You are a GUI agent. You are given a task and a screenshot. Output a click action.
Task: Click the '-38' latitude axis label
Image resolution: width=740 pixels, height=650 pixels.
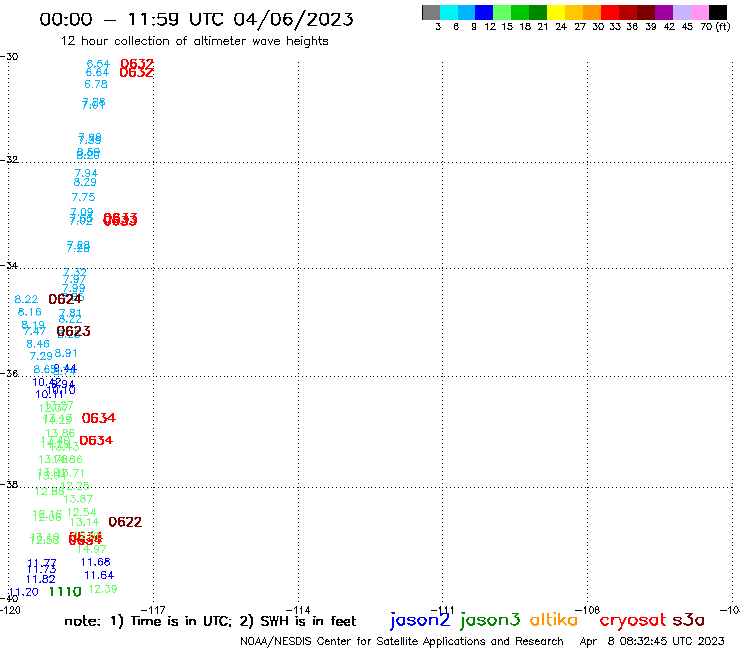(9, 484)
